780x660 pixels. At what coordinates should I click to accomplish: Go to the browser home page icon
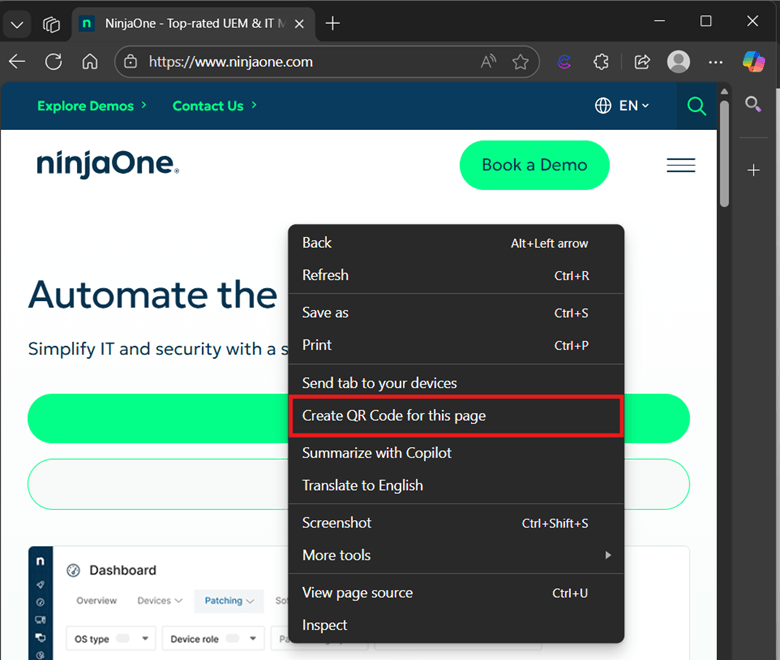(90, 62)
